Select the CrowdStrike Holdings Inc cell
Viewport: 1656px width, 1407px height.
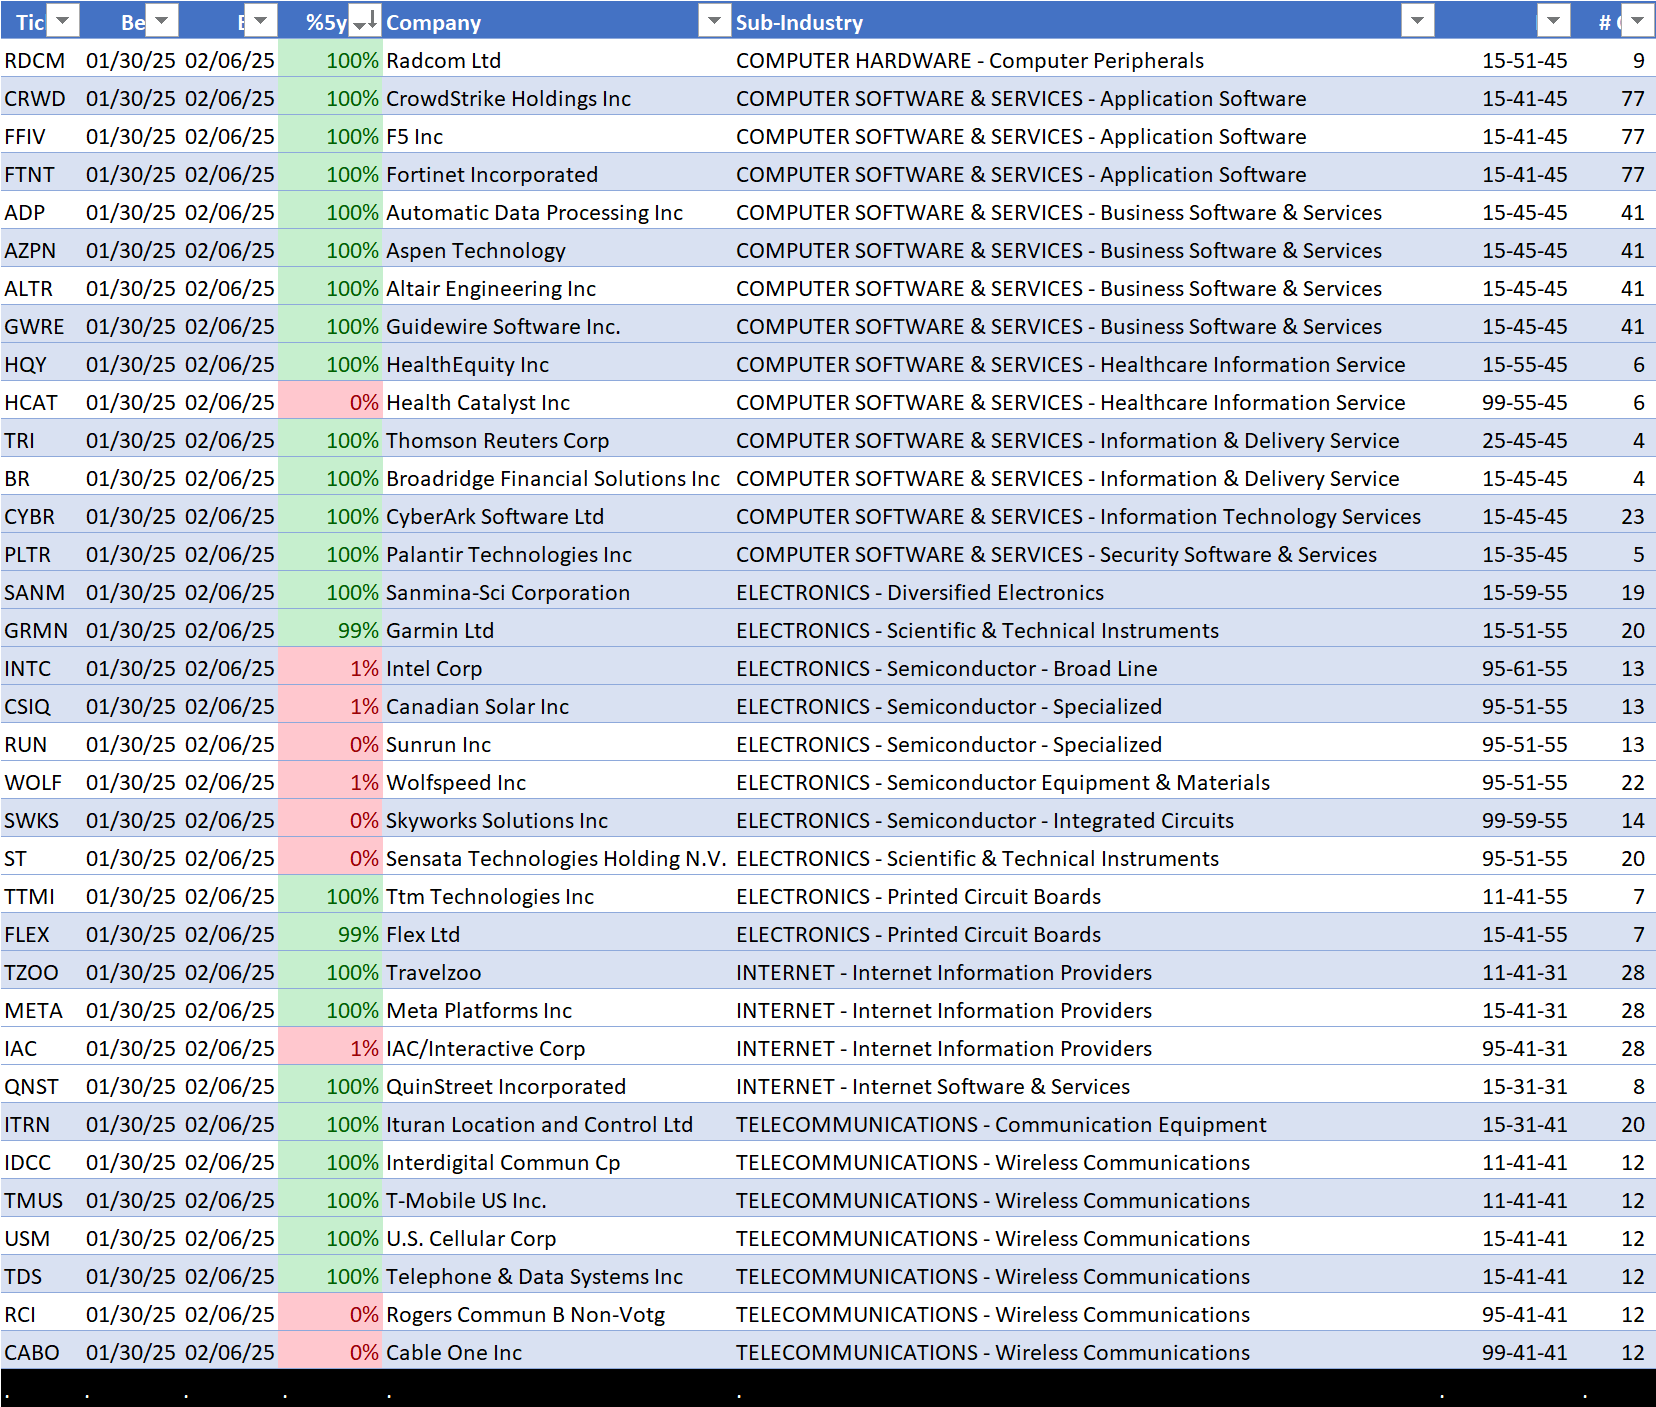pyautogui.click(x=557, y=98)
